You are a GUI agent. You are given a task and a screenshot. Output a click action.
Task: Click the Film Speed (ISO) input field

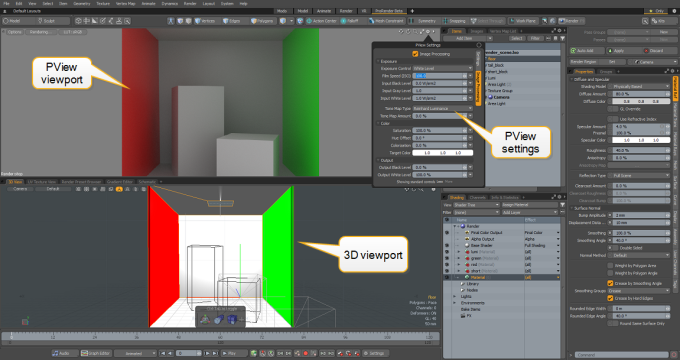[437, 75]
